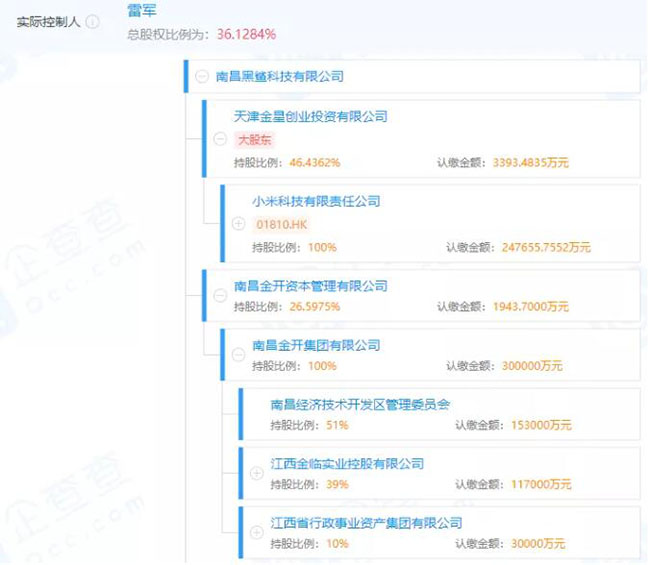Image resolution: width=650 pixels, height=565 pixels.
Task: Select holding ratio 10%
Action: (x=337, y=544)
